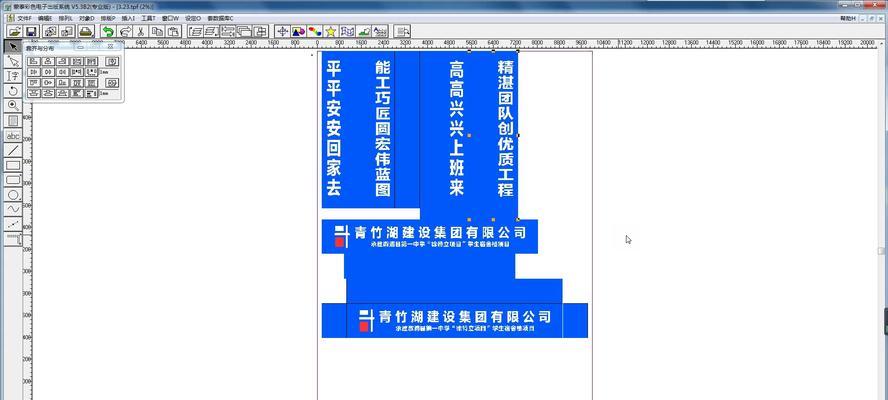
Task: Select the black arrow selection tool
Action: [12, 46]
